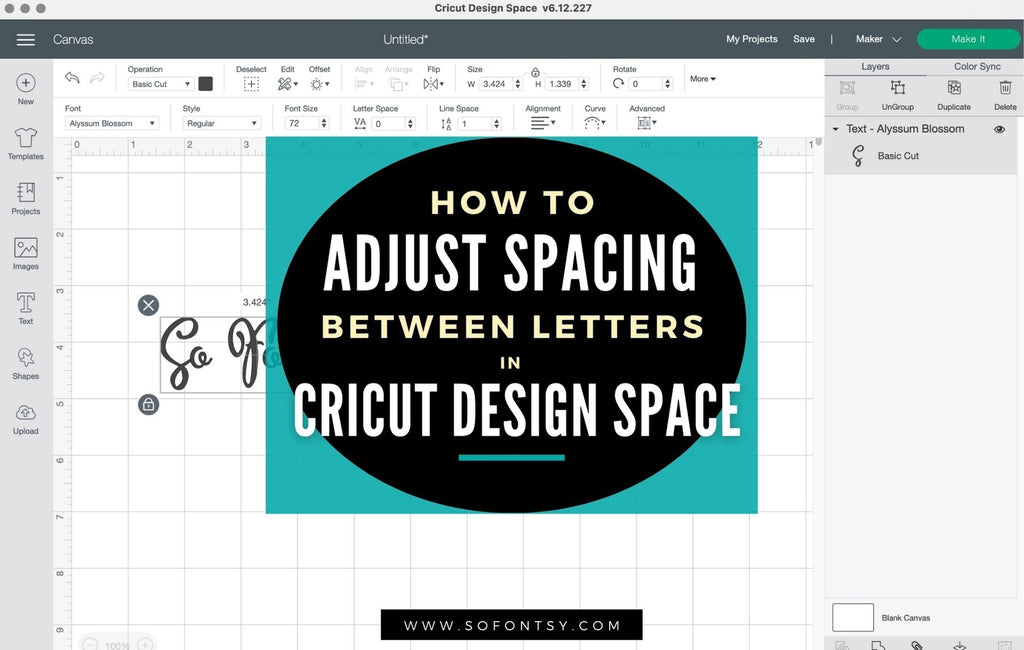This screenshot has width=1024, height=650.
Task: Open My Projects
Action: click(751, 39)
